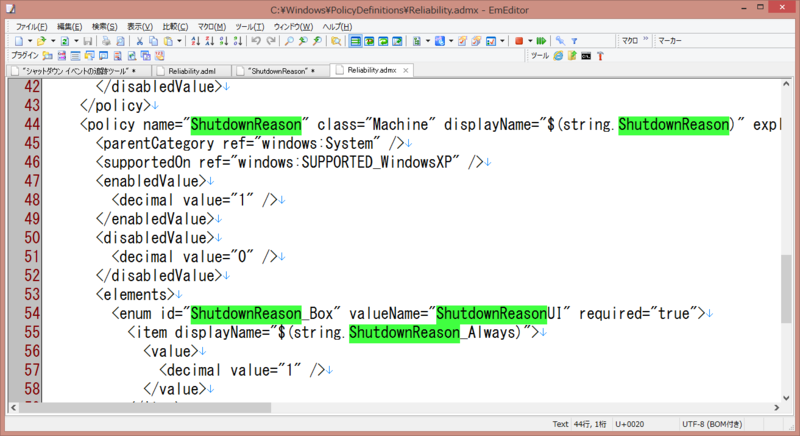The image size is (800, 436).
Task: Click the Text mode status bar entry
Action: point(560,424)
